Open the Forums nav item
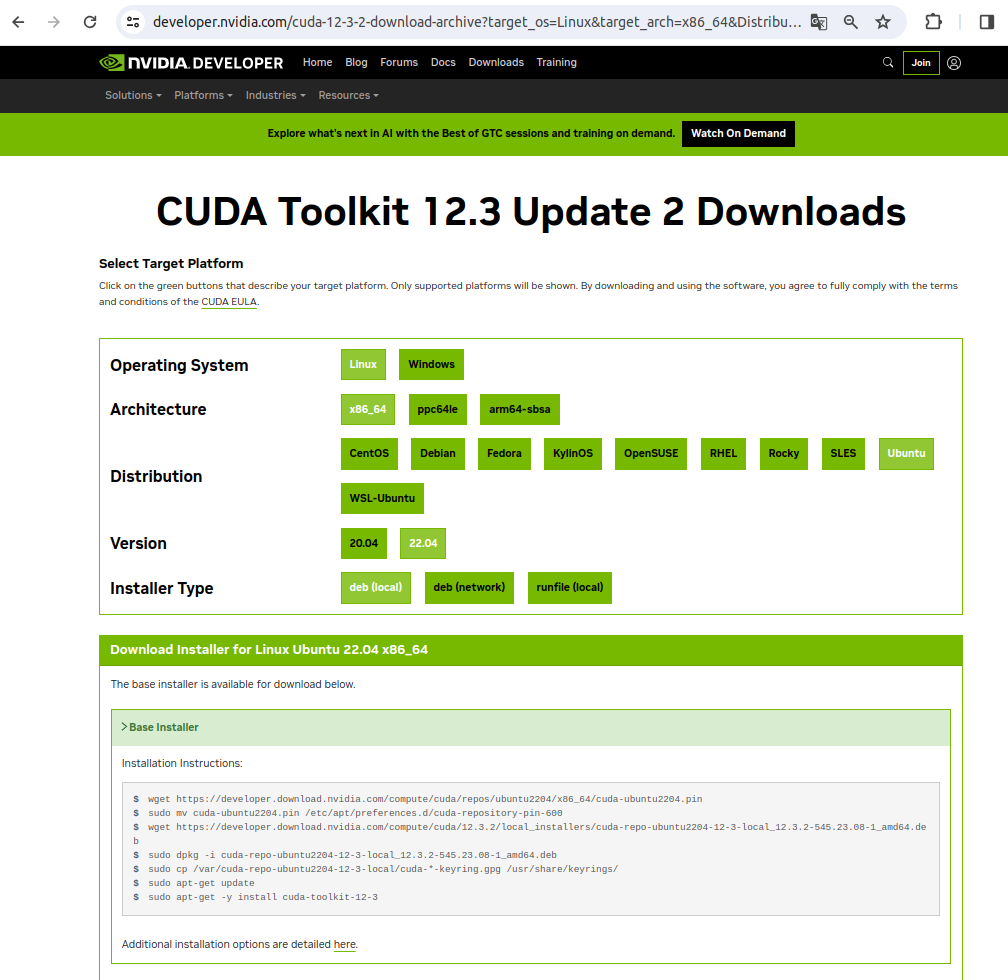The height and width of the screenshot is (980, 1008). (399, 62)
